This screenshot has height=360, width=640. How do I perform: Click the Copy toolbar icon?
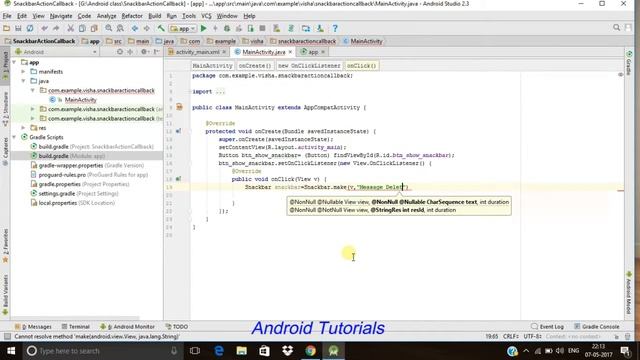82,28
